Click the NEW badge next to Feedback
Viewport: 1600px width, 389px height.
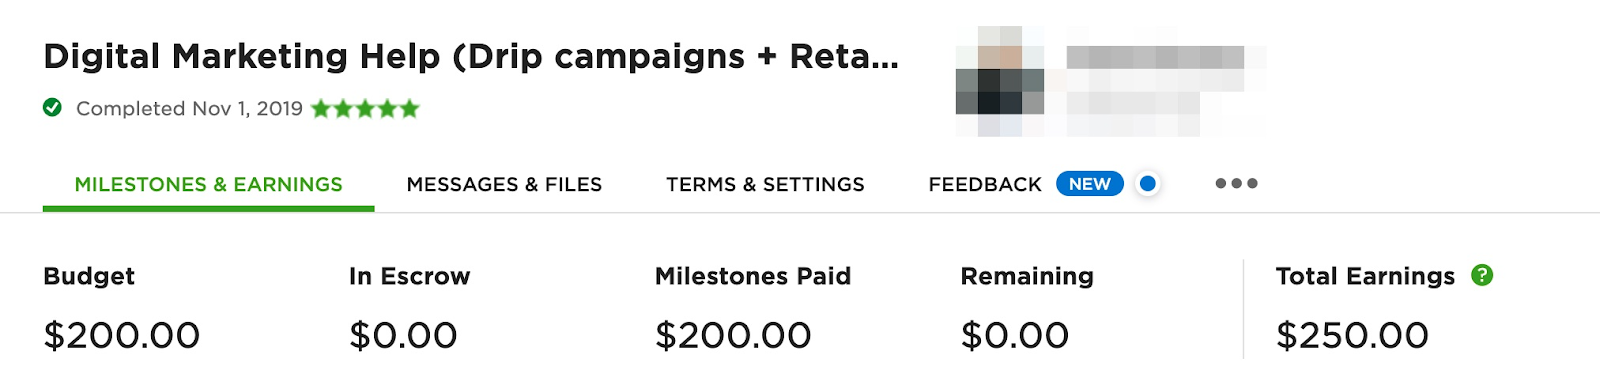coord(1090,184)
